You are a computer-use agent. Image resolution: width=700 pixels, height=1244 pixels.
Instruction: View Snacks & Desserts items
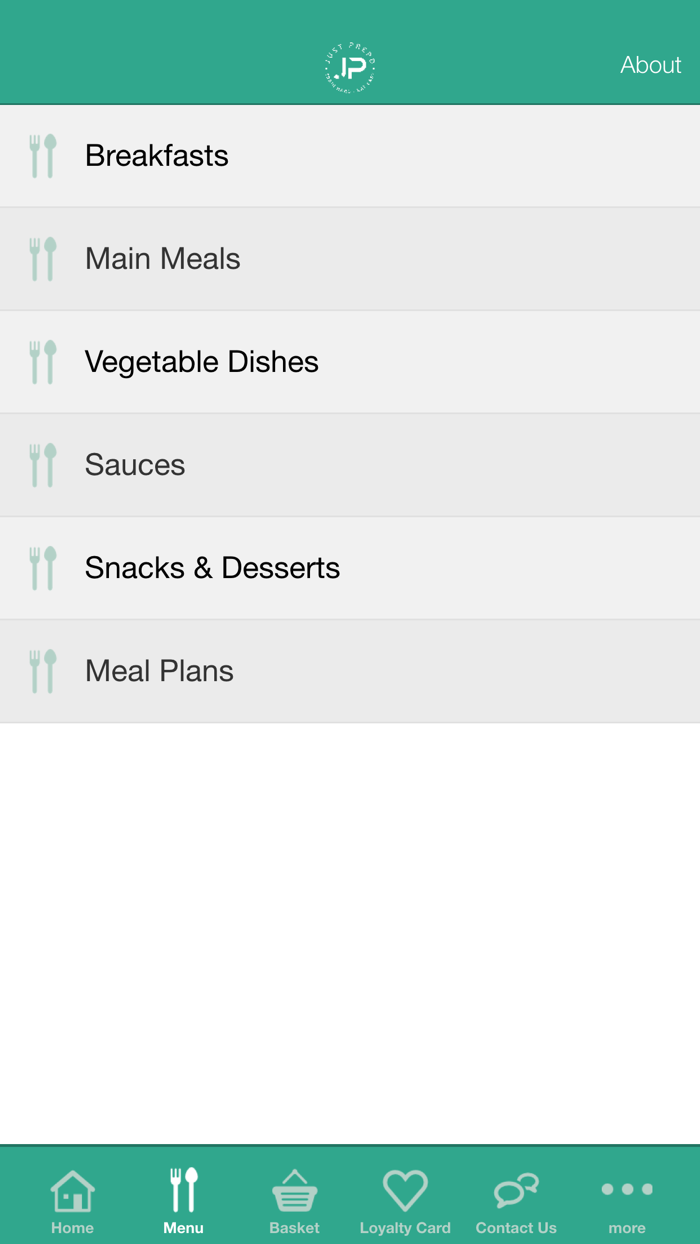[x=213, y=568]
